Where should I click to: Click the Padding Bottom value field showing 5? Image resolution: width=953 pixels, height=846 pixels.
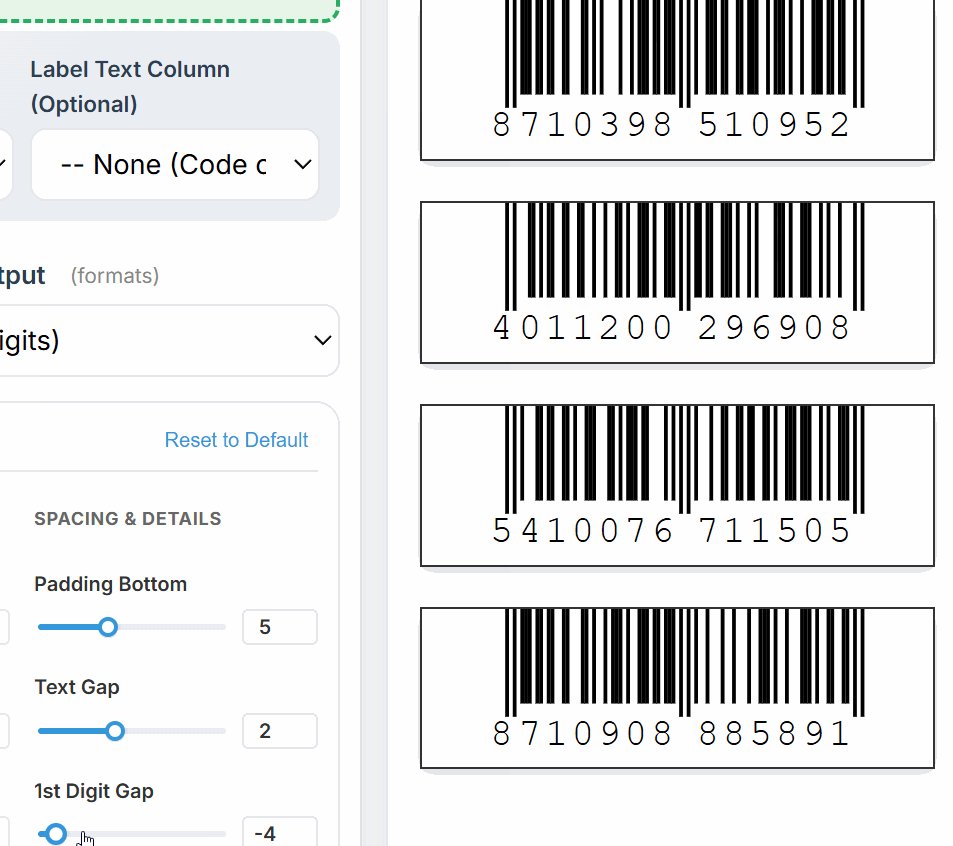coord(279,627)
